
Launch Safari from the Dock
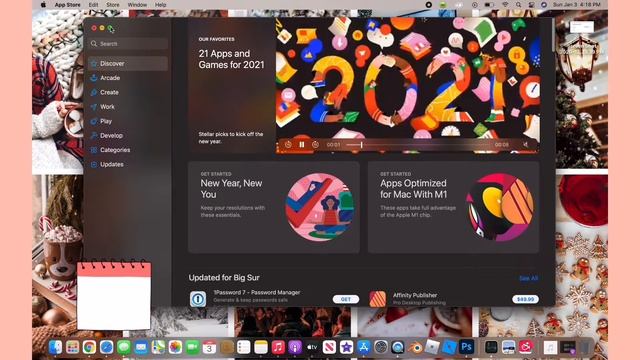[107, 347]
